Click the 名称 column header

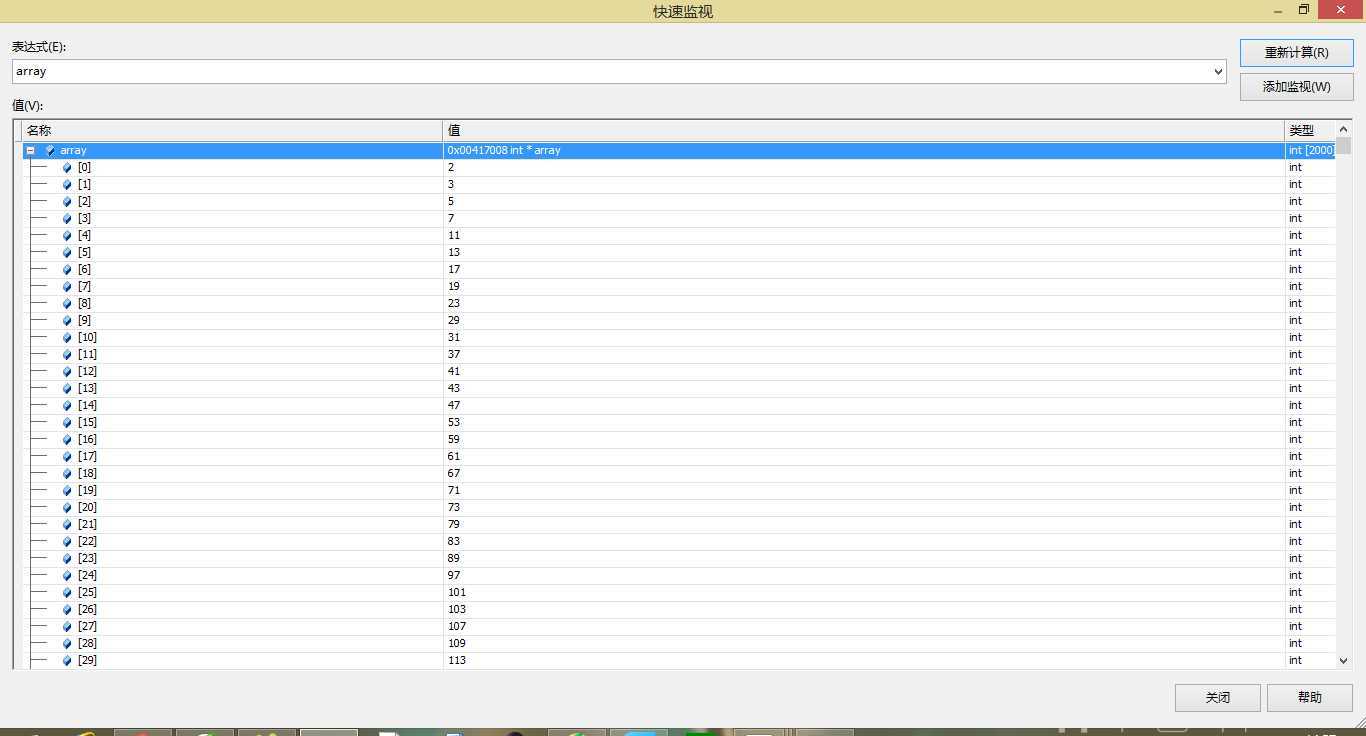(232, 131)
